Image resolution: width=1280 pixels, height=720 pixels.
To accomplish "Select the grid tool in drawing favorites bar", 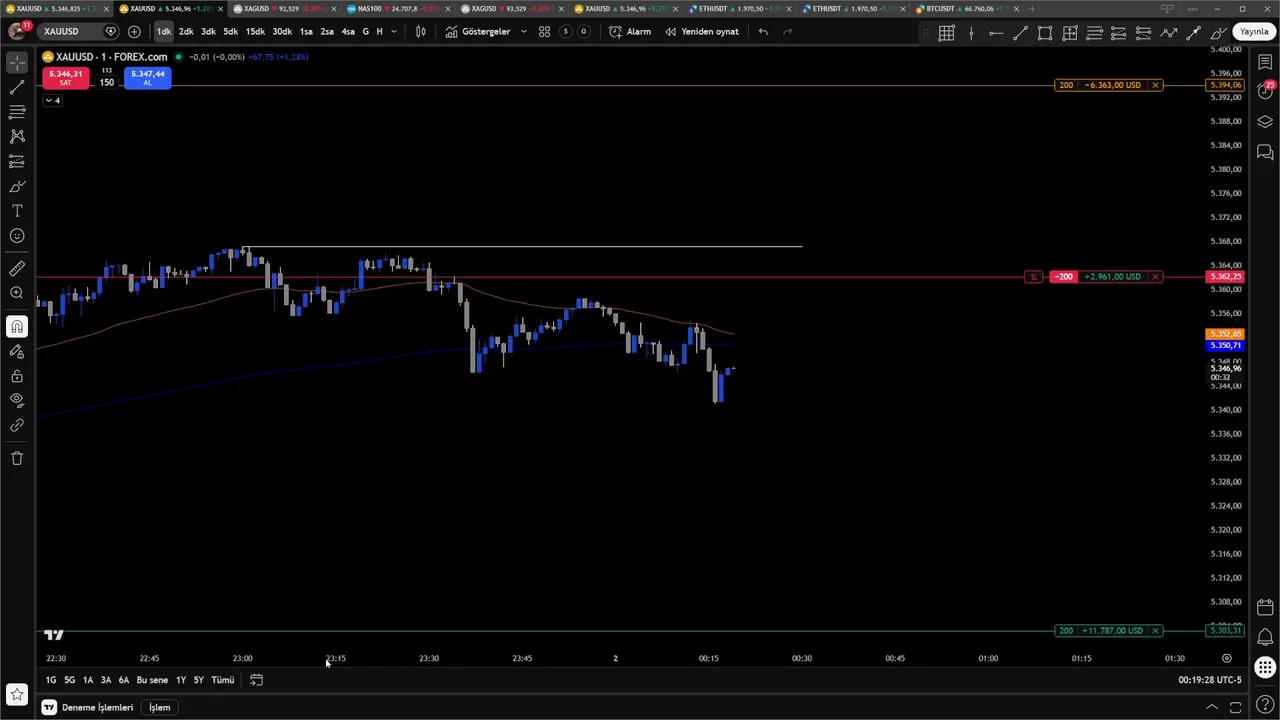I will pos(946,33).
